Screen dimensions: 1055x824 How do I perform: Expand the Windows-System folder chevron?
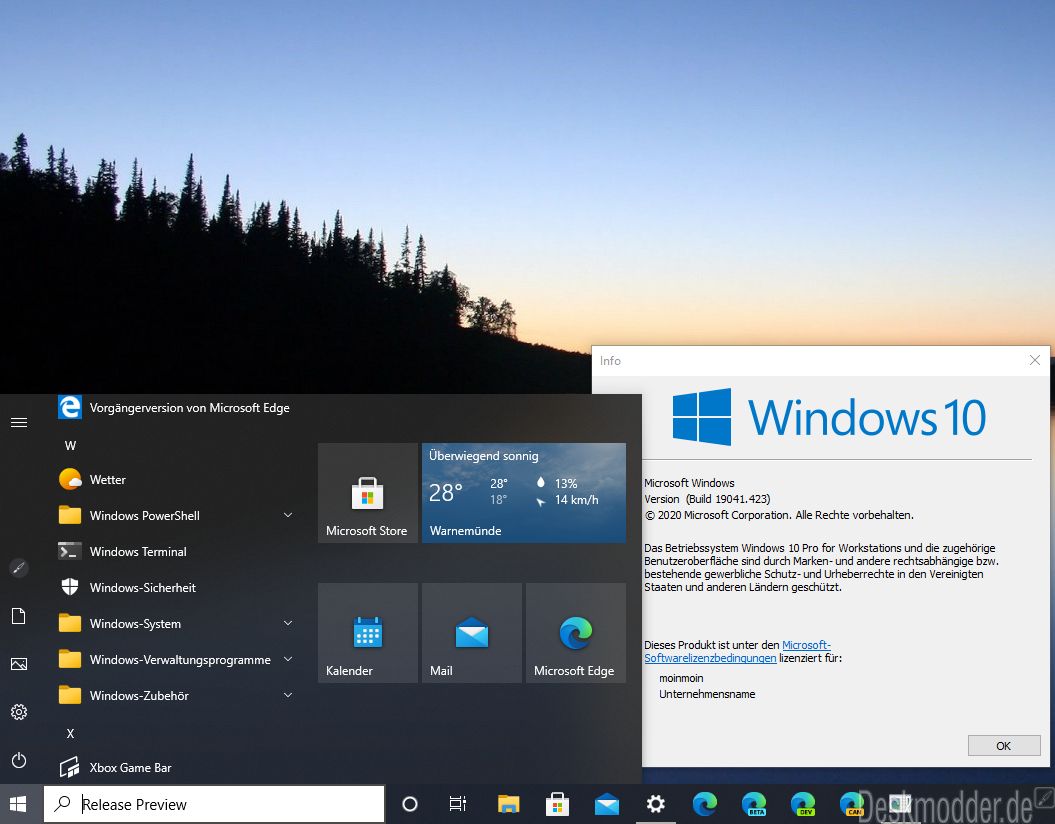click(288, 624)
